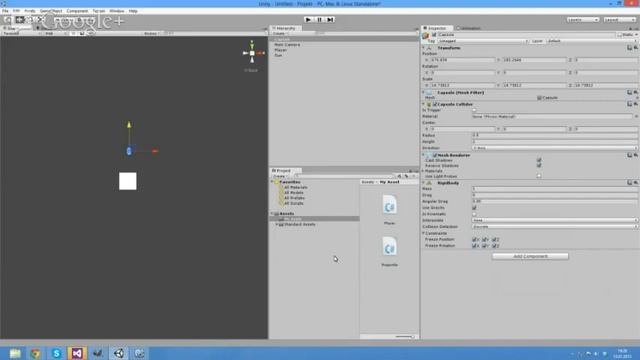Click the Pause button in toolbar
Screen dimensions: 640x360
coord(319,20)
